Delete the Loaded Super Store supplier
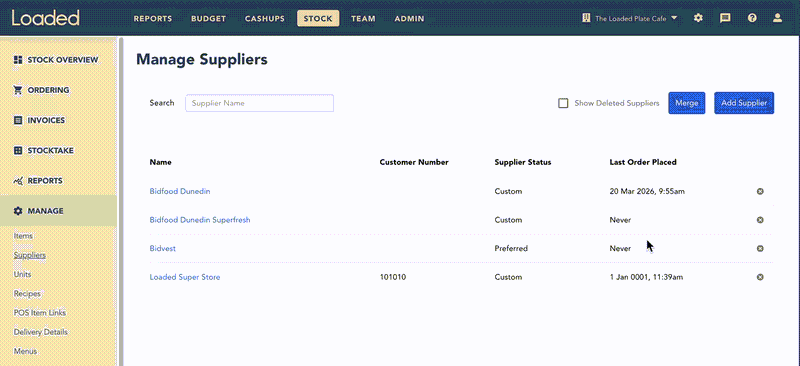This screenshot has height=366, width=800. click(760, 277)
